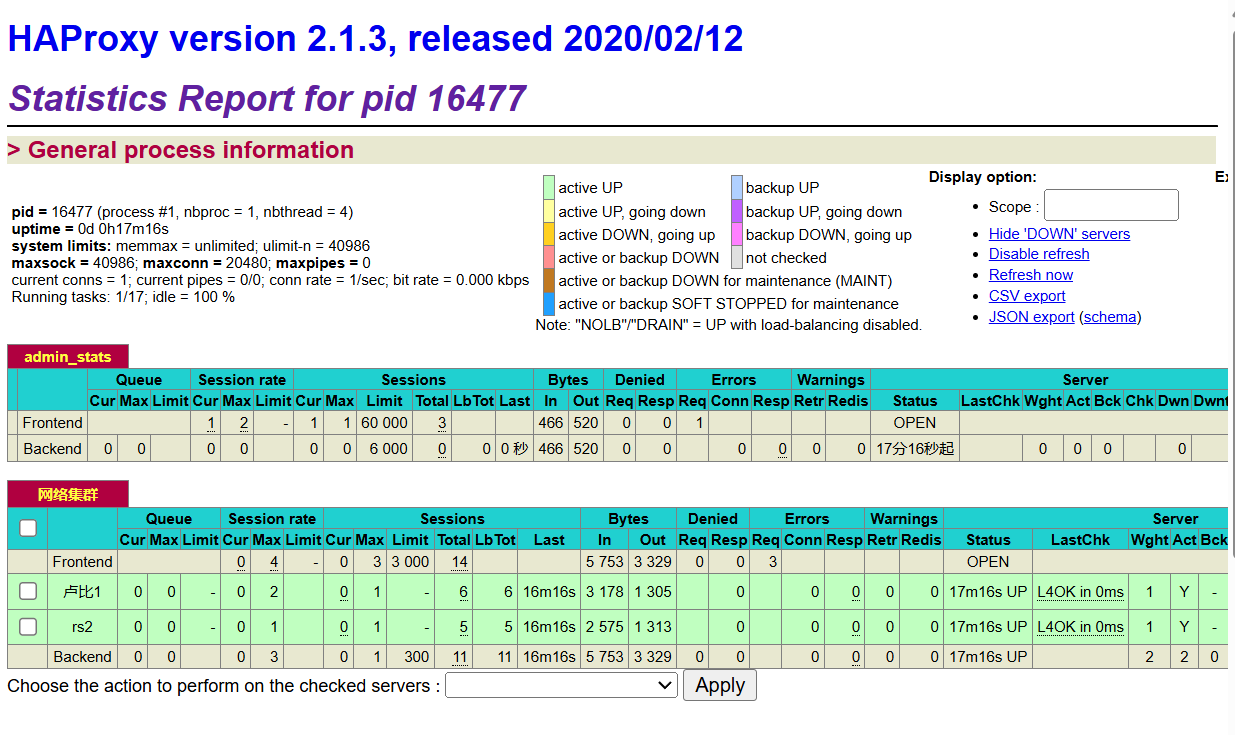Click the OPEN status in 网络集群 Frontend
The image size is (1235, 735).
pyautogui.click(x=988, y=562)
